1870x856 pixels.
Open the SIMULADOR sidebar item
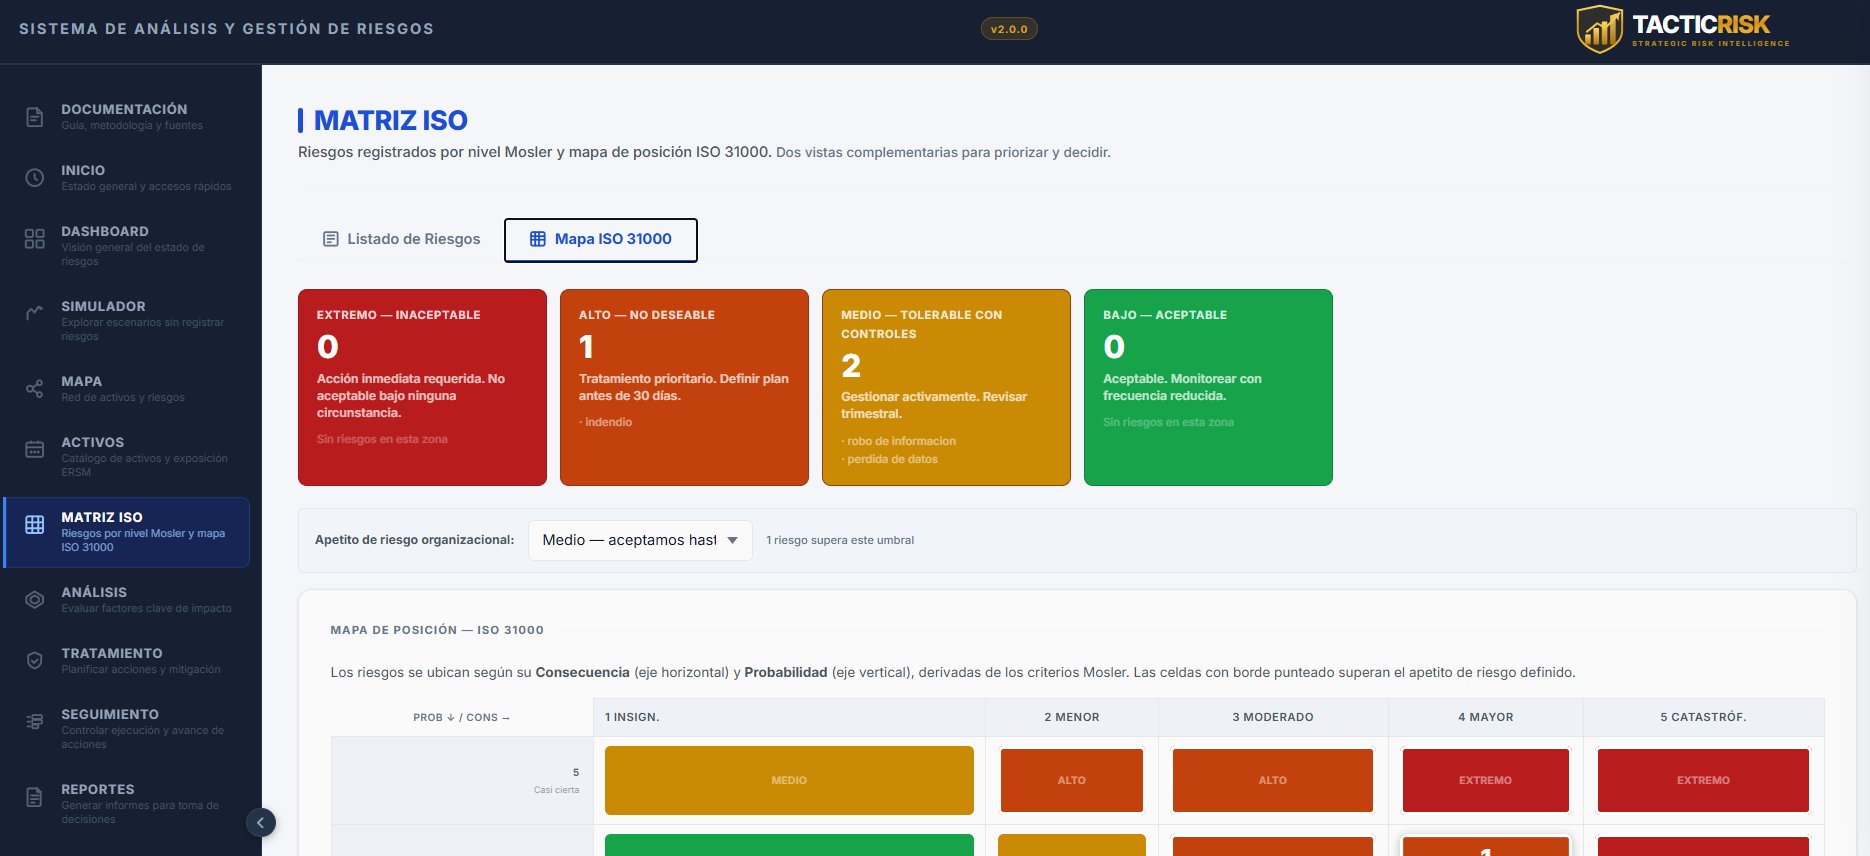click(x=126, y=321)
